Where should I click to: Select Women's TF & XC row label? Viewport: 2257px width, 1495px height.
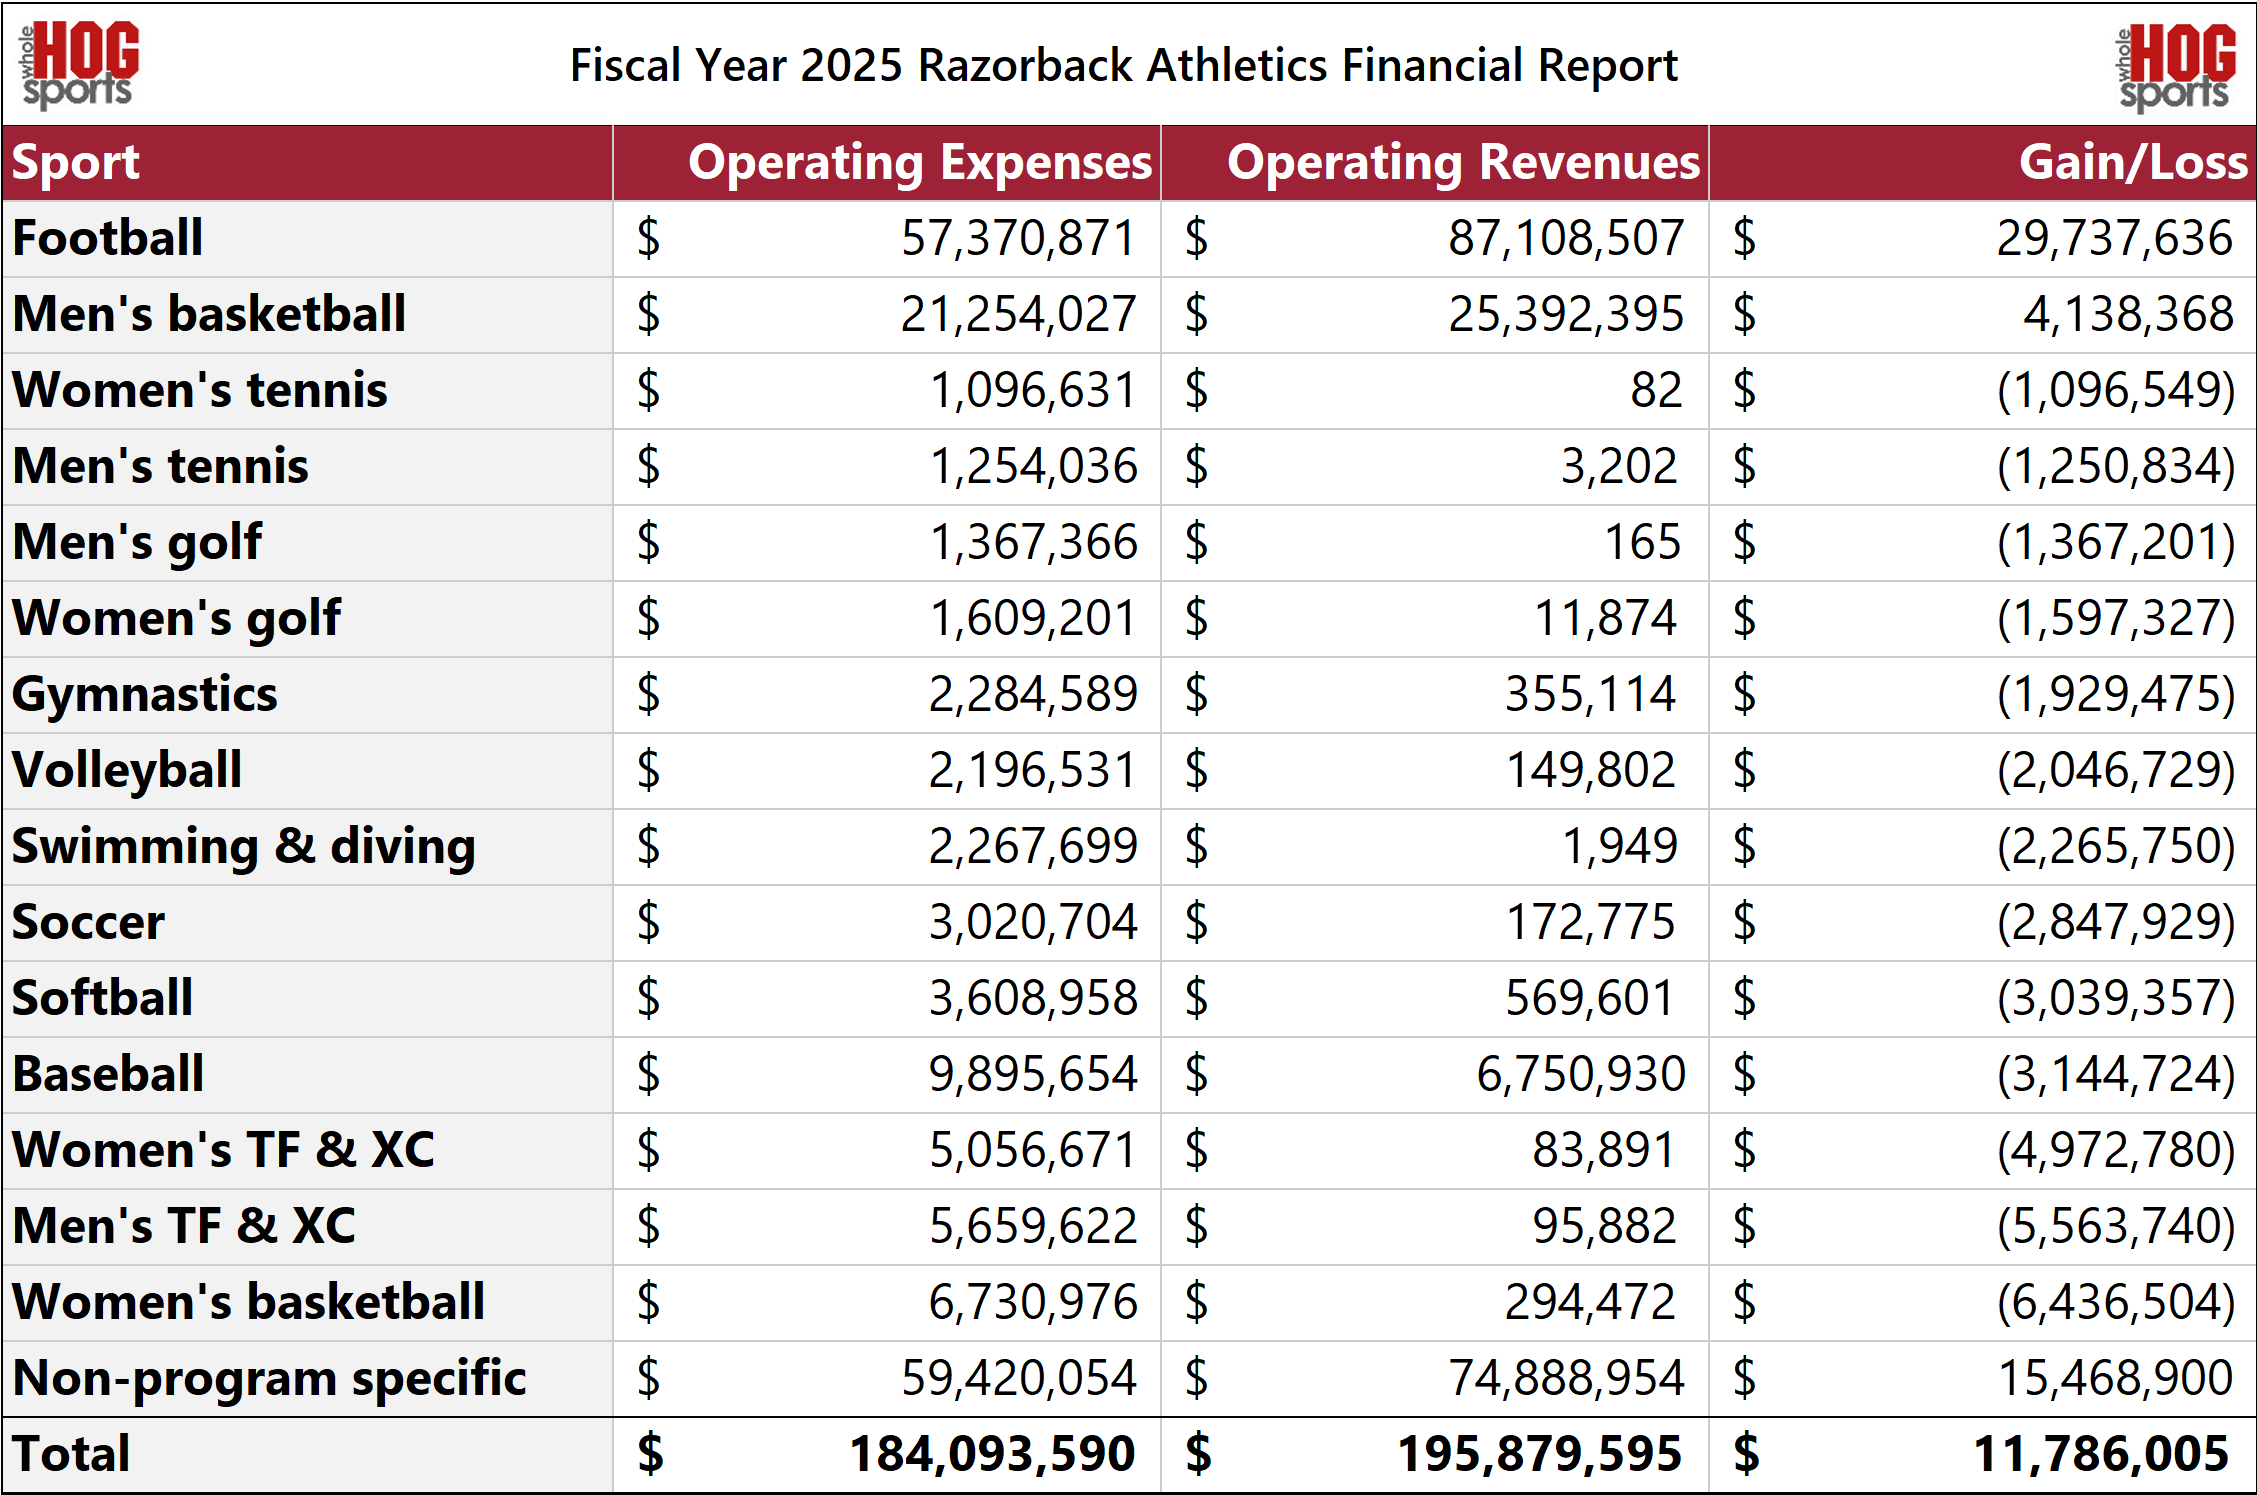point(224,1150)
